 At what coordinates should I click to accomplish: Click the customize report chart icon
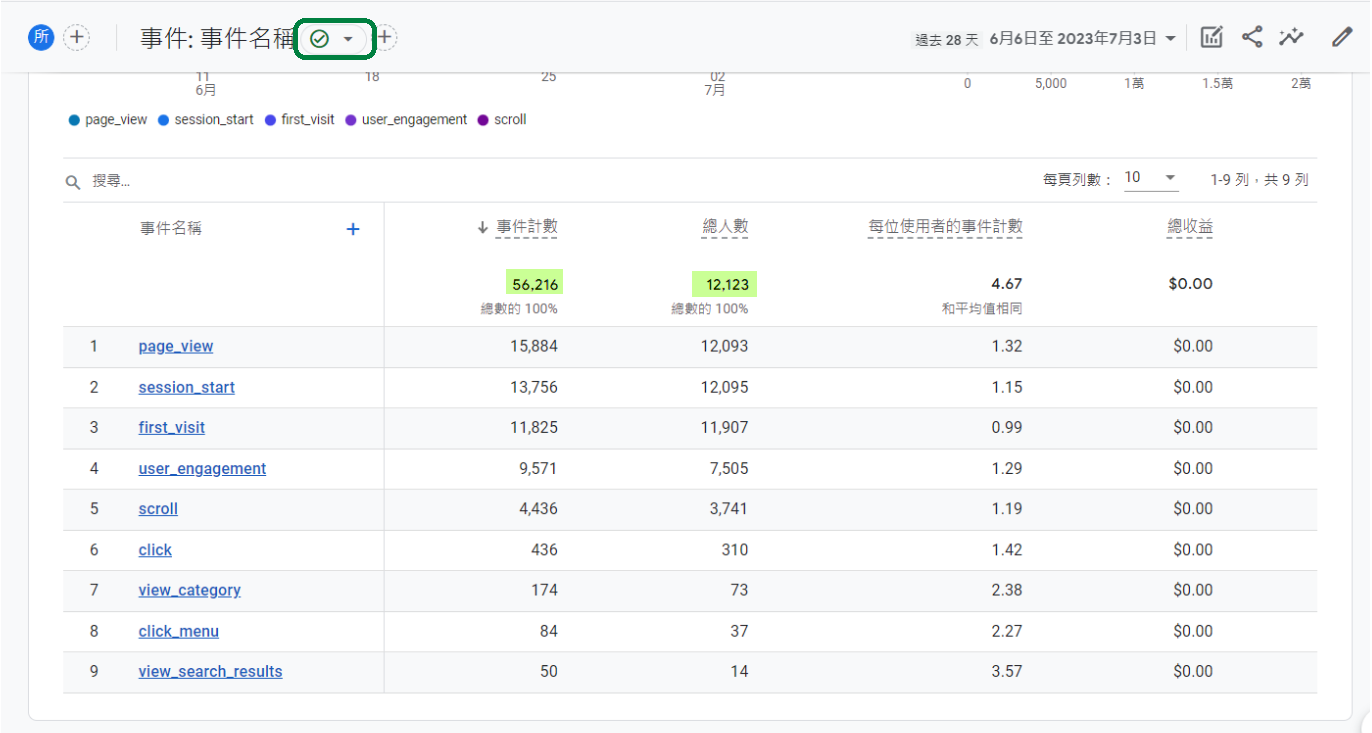1211,38
